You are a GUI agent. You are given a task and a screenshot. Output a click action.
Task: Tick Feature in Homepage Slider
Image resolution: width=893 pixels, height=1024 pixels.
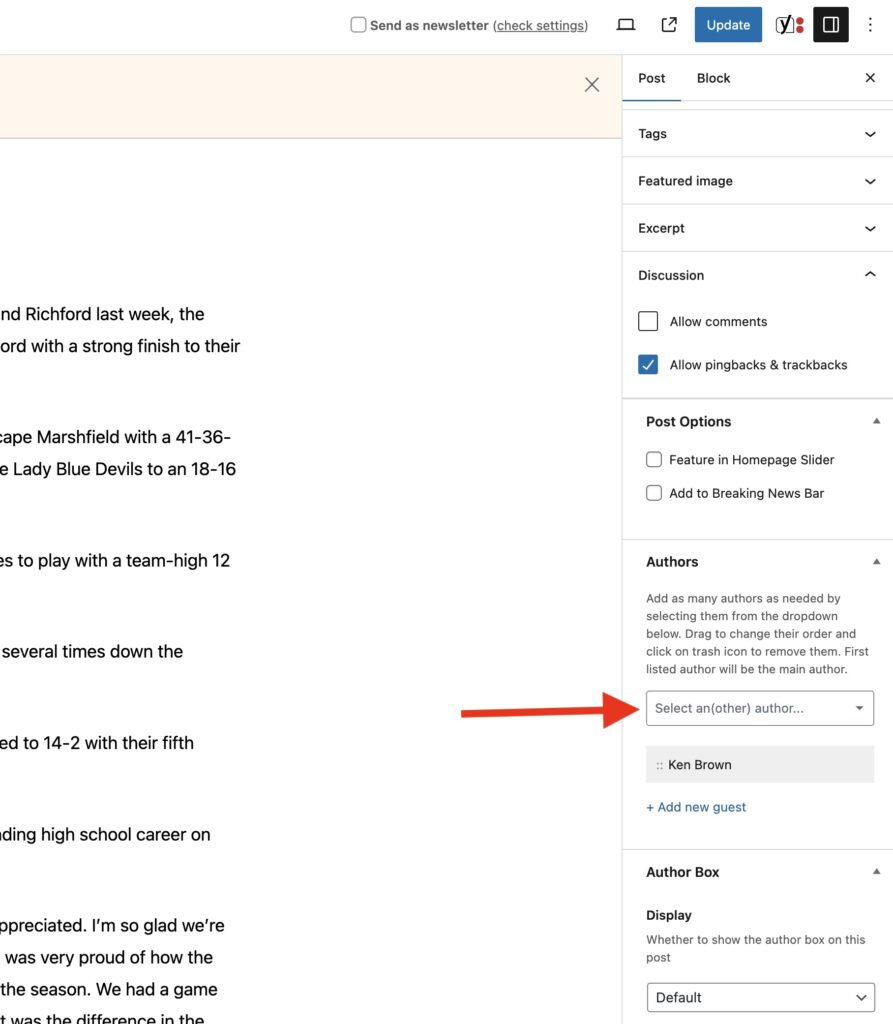(654, 460)
